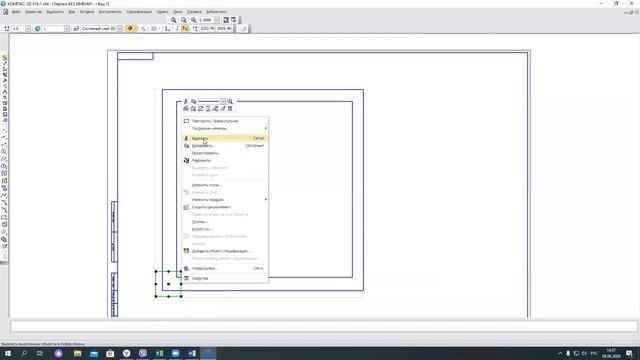The height and width of the screenshot is (360, 640).
Task: Open Yandex Browser from the taskbar
Action: (x=127, y=353)
